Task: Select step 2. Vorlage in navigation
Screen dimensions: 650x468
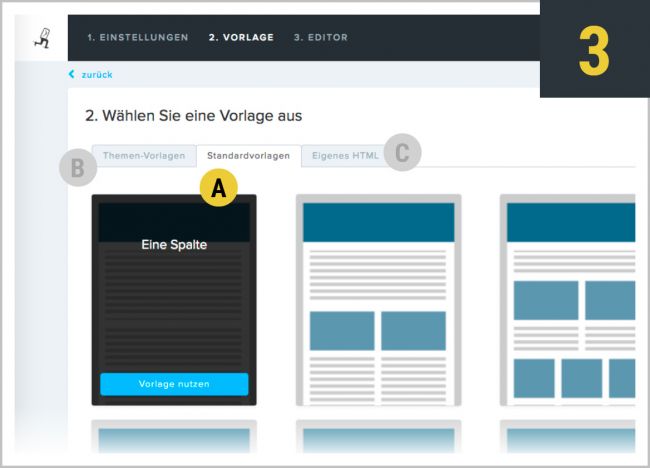Action: (x=240, y=38)
